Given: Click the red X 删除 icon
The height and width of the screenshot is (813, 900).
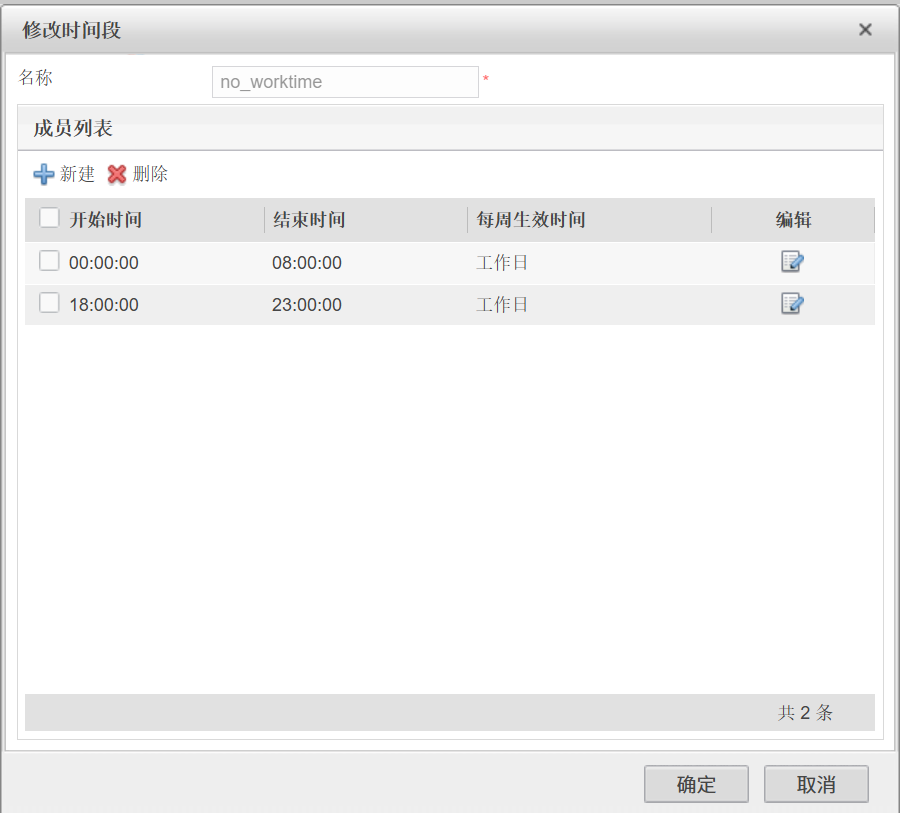Looking at the screenshot, I should pos(117,174).
